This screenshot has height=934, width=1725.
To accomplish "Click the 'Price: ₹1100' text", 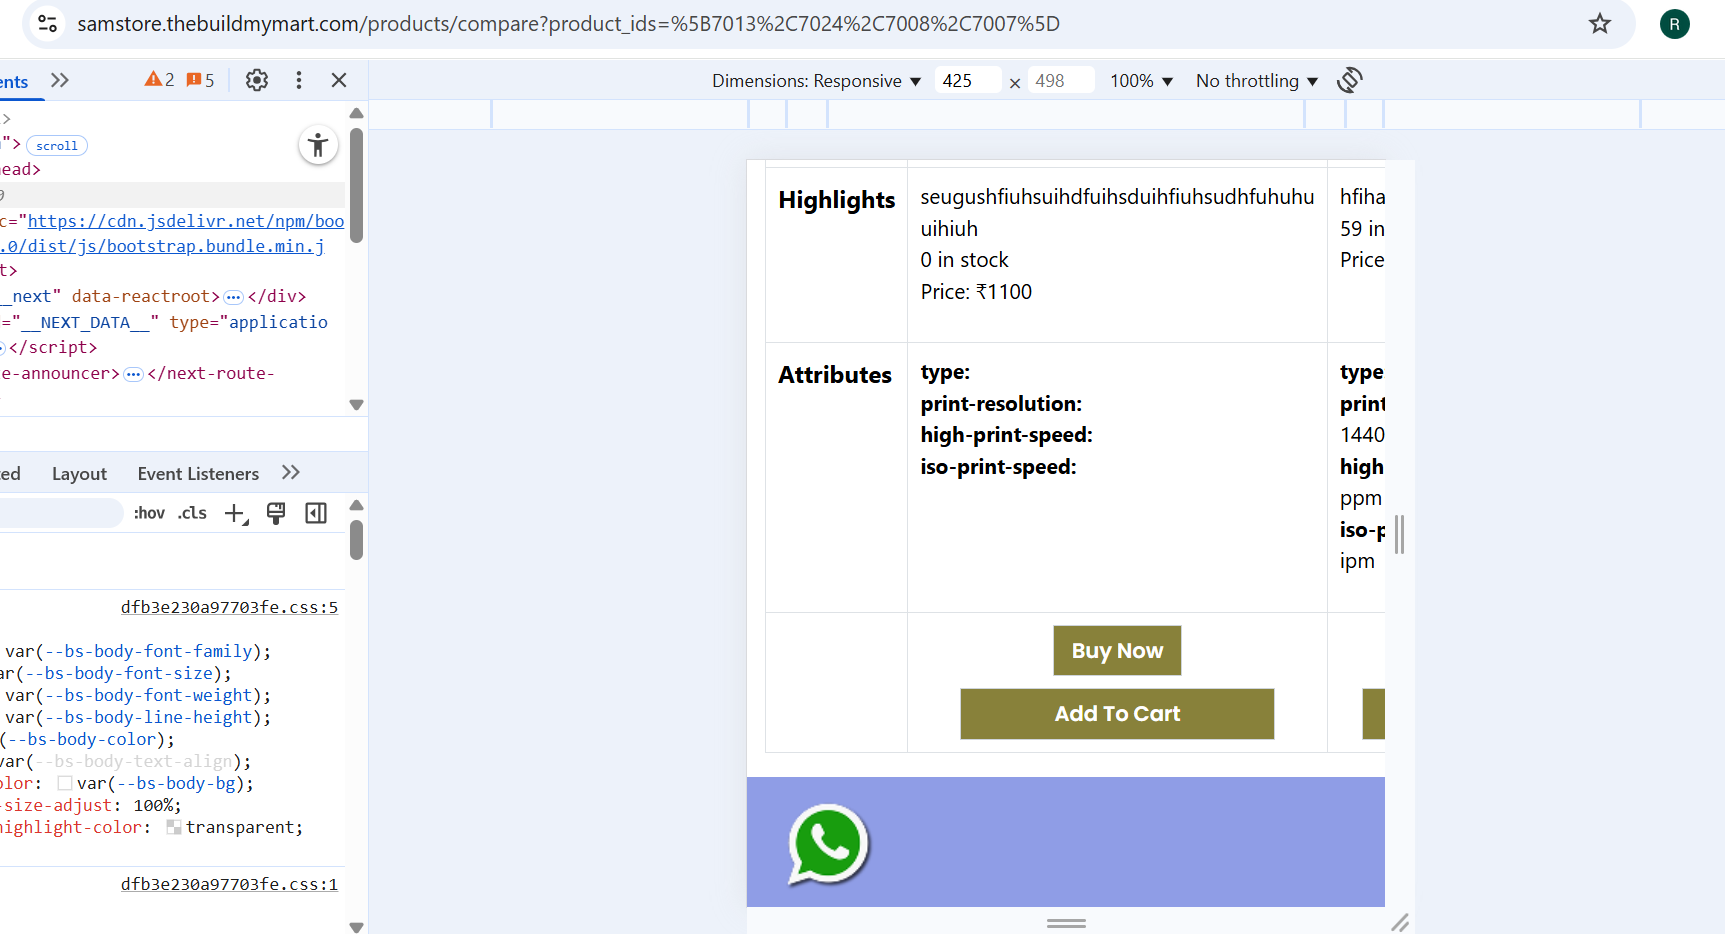I will (976, 292).
